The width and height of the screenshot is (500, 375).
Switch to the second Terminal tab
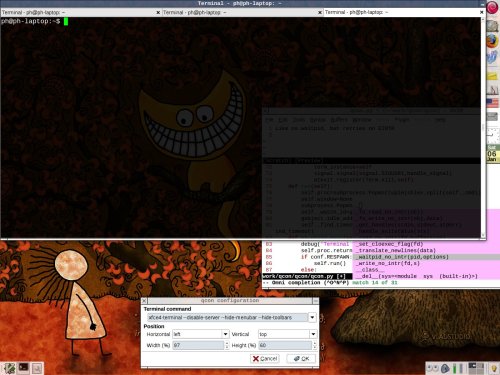[x=239, y=12]
